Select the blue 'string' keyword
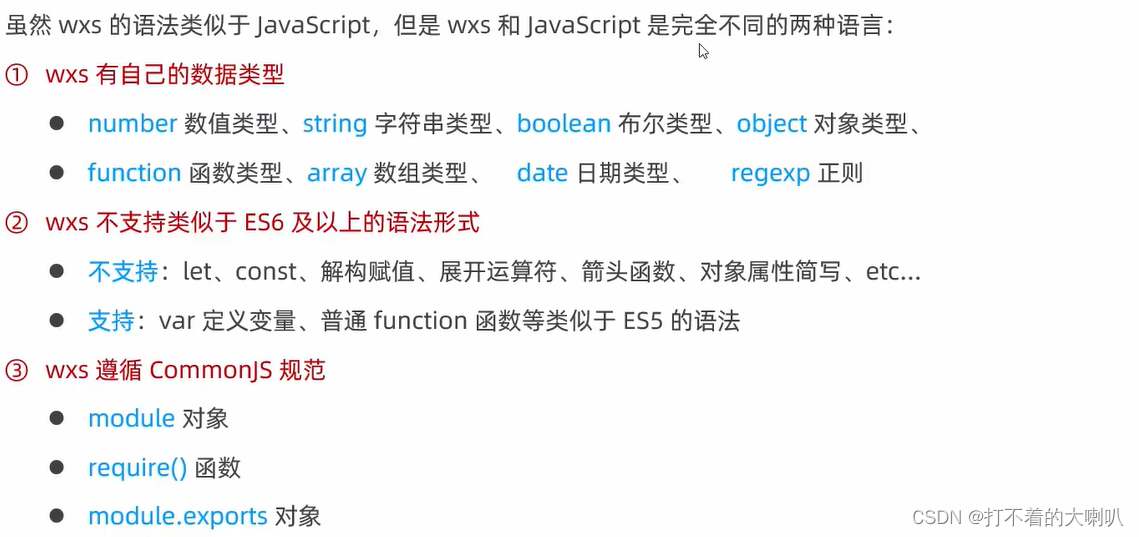The height and width of the screenshot is (537, 1139). (335, 124)
